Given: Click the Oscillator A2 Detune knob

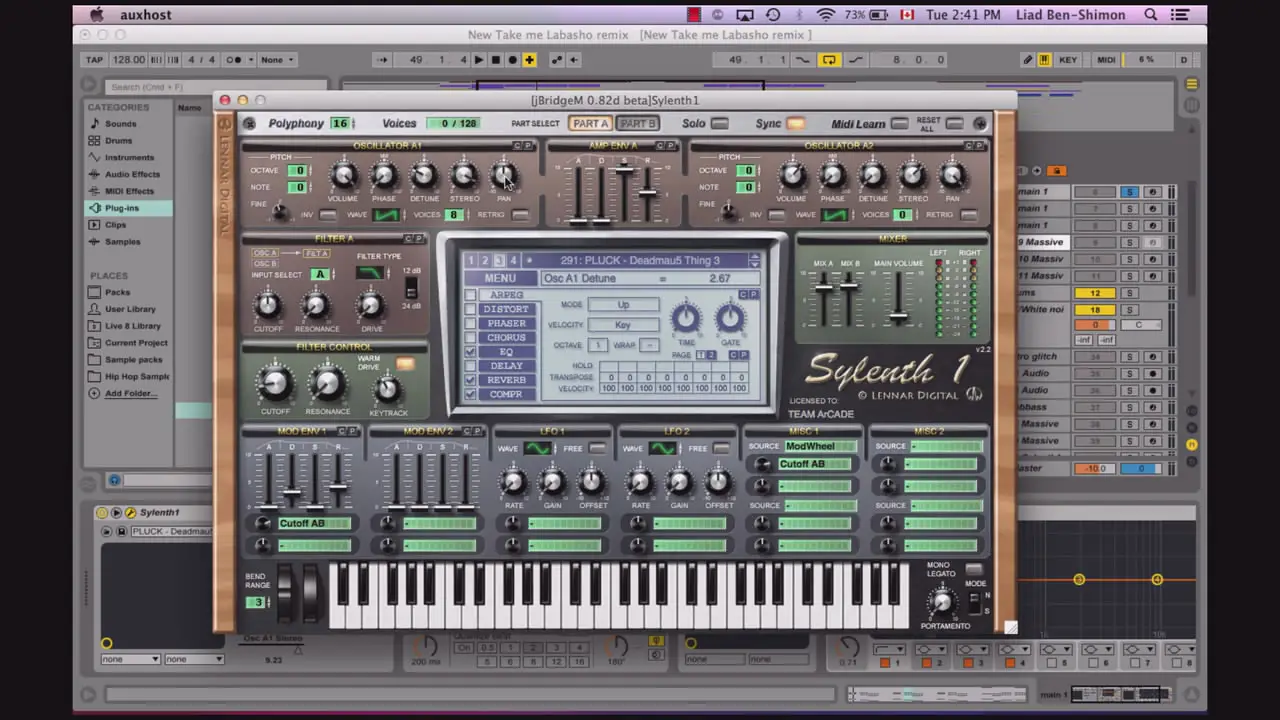Looking at the screenshot, I should pos(872,176).
